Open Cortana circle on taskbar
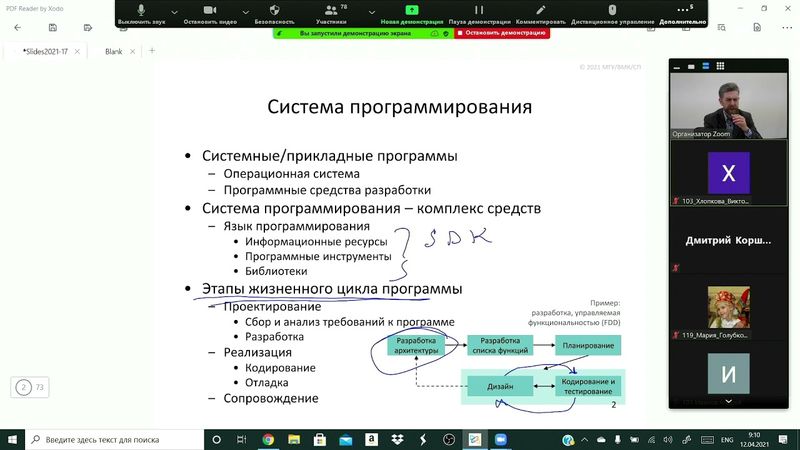 coord(216,439)
